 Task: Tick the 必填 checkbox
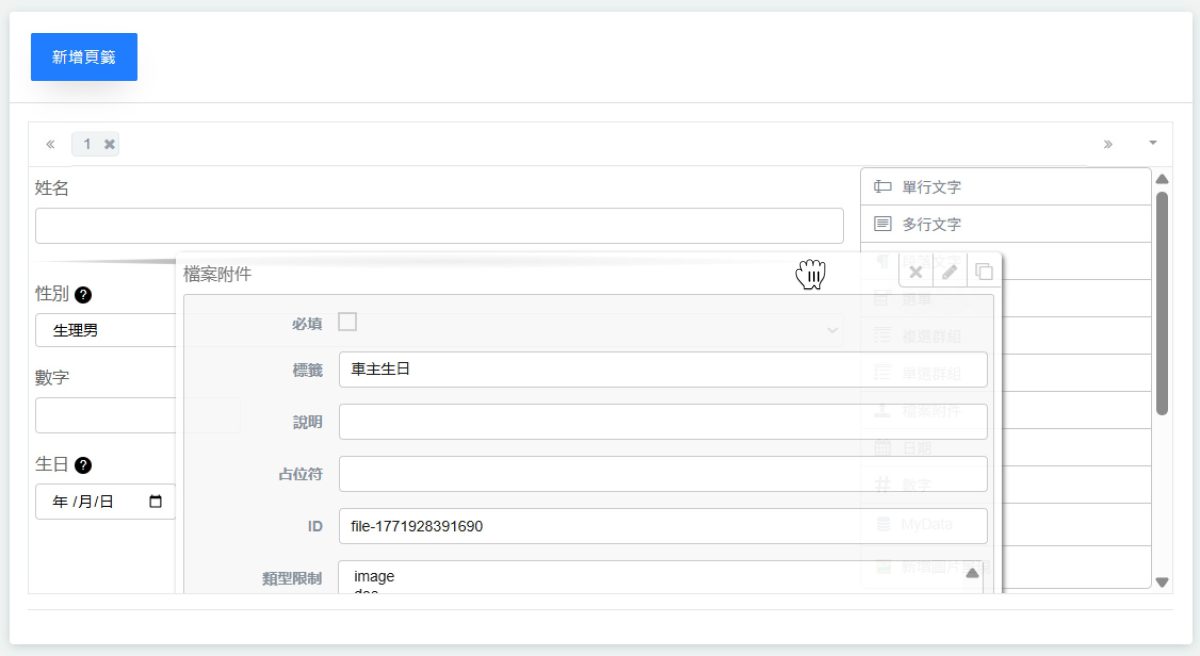pyautogui.click(x=347, y=322)
